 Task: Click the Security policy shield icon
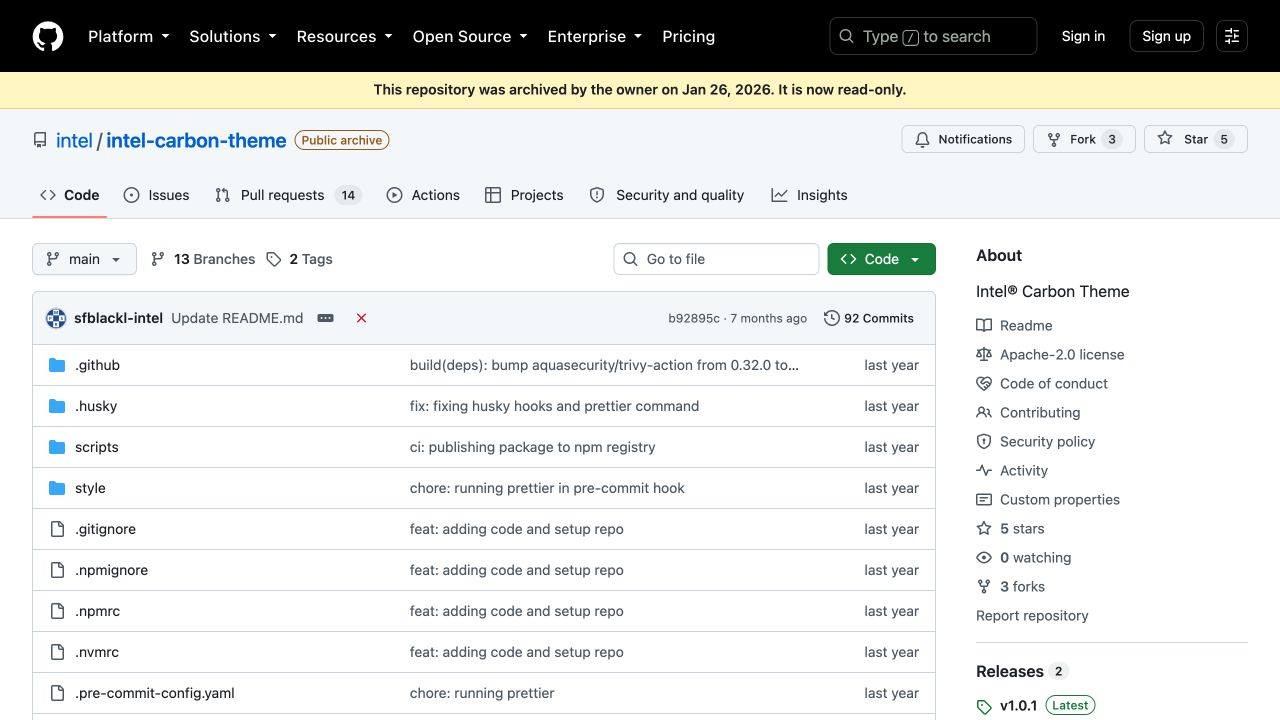984,441
